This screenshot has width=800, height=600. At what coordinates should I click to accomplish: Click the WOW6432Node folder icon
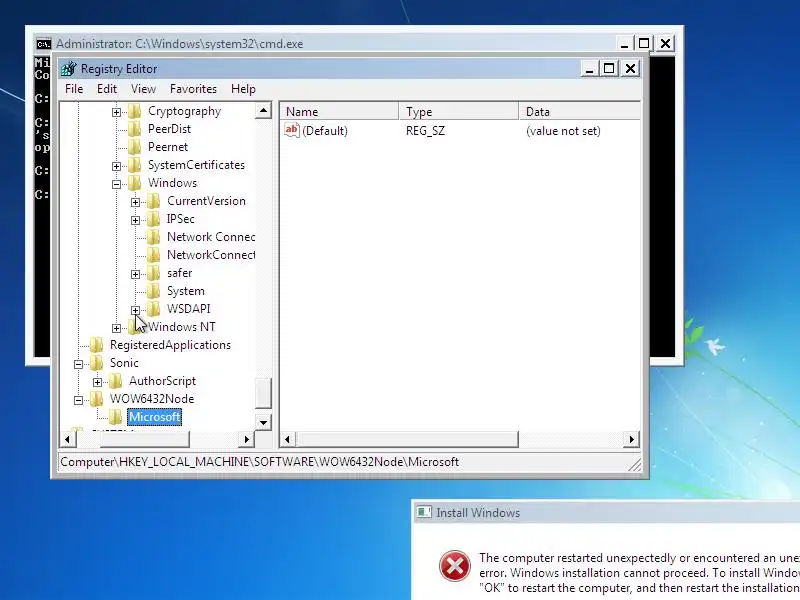96,399
